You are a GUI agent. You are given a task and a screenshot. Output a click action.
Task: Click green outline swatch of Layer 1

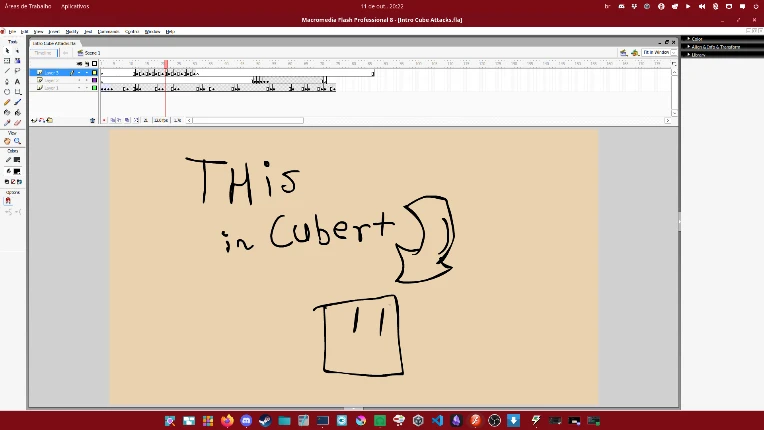pos(95,88)
